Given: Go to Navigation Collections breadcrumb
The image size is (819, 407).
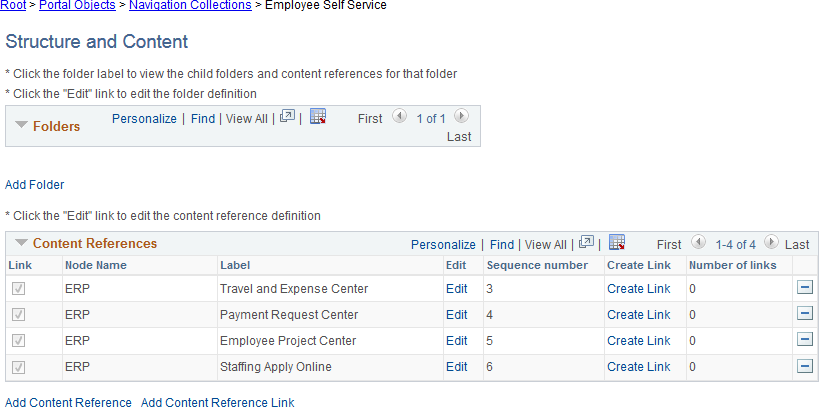Looking at the screenshot, I should coord(190,6).
